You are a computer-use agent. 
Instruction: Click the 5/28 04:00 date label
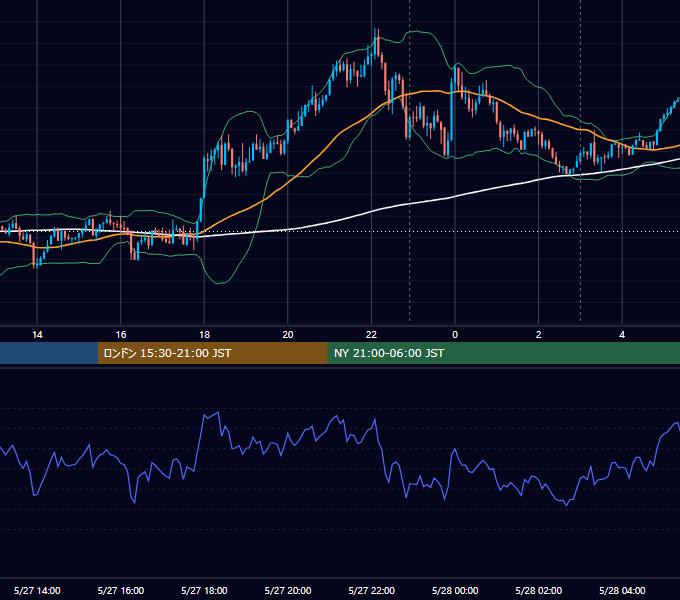[x=622, y=590]
